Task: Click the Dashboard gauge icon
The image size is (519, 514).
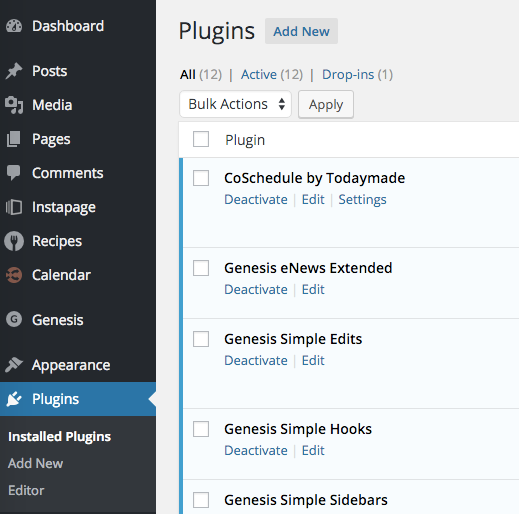Action: click(x=14, y=26)
